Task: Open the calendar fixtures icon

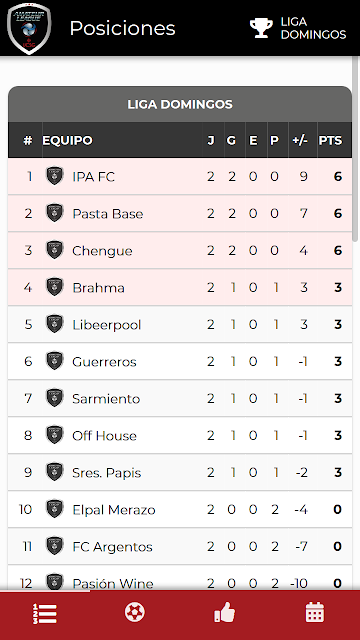Action: [x=315, y=613]
